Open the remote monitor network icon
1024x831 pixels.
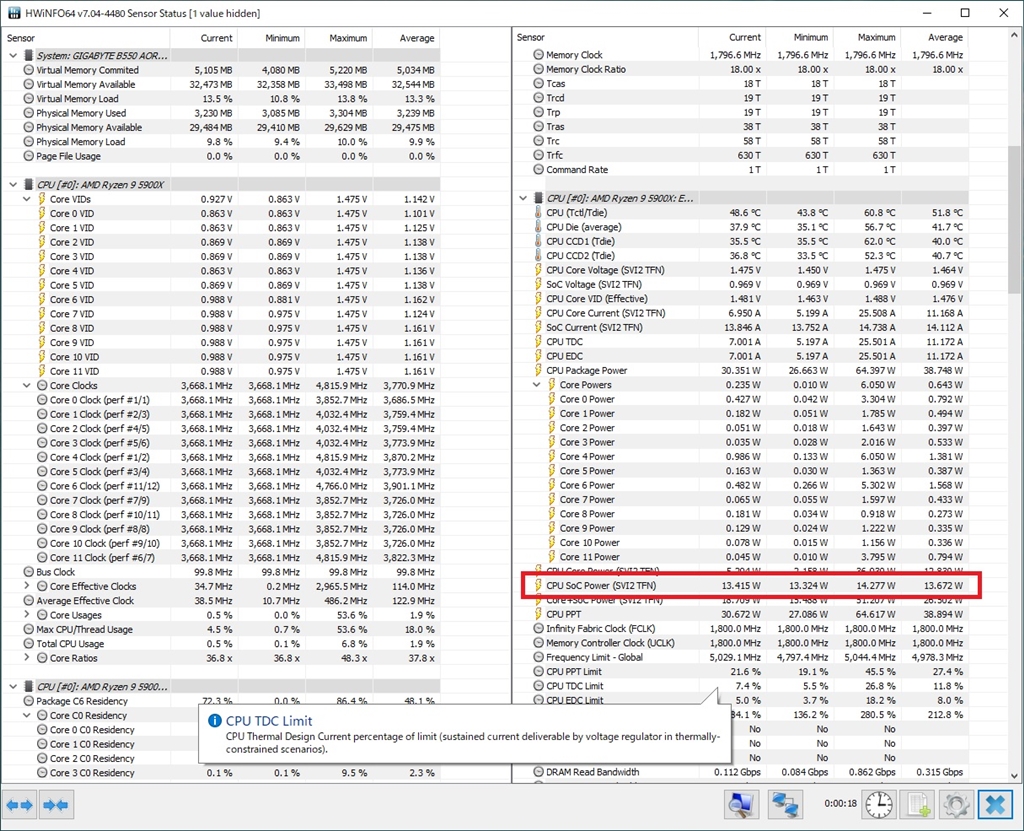(x=784, y=805)
